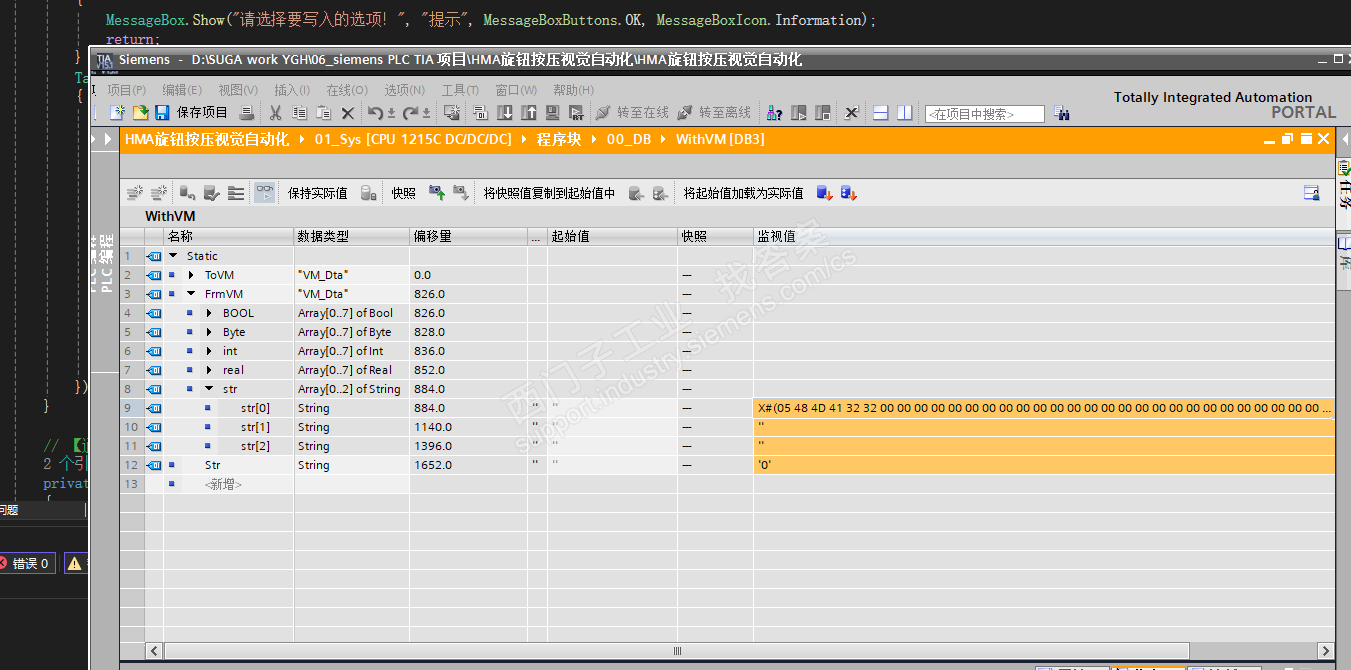The width and height of the screenshot is (1351, 670).
Task: Click the New project icon in toolbar
Action: (x=117, y=113)
